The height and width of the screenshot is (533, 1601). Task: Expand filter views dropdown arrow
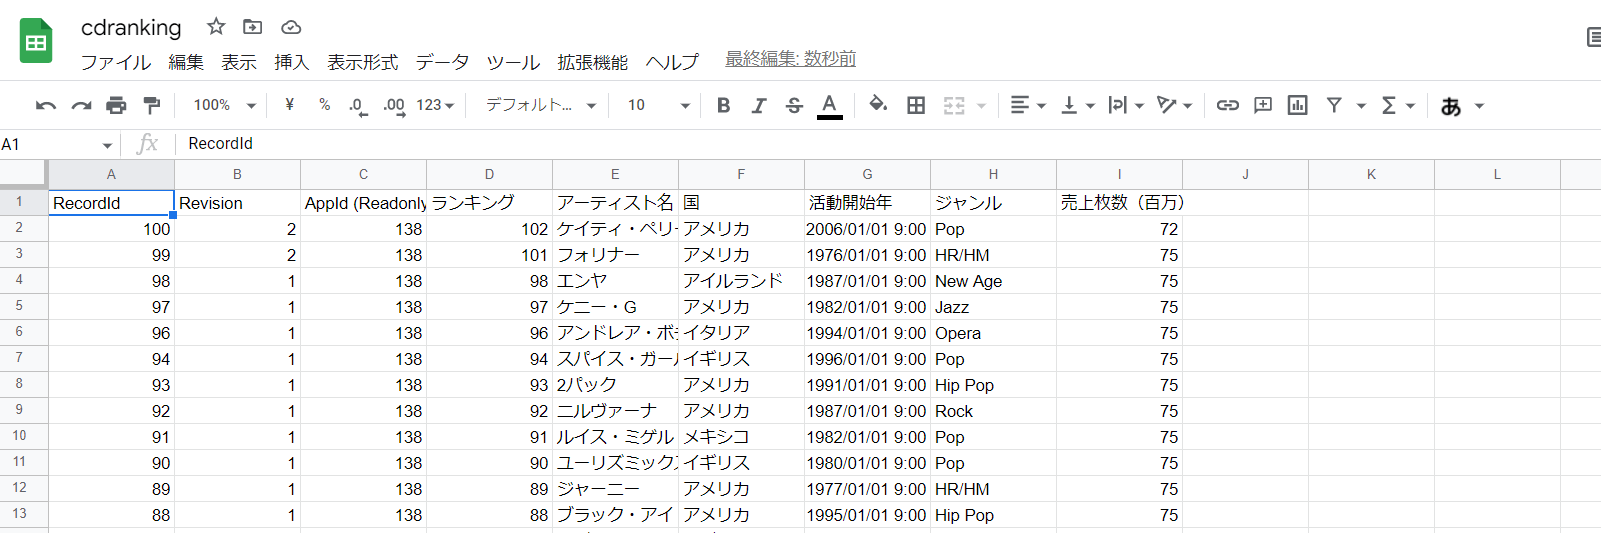pos(1360,106)
